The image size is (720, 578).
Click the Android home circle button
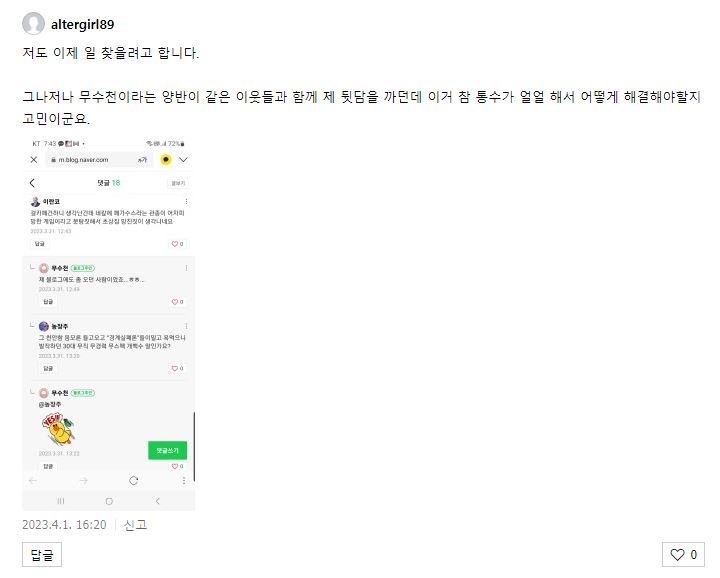109,501
